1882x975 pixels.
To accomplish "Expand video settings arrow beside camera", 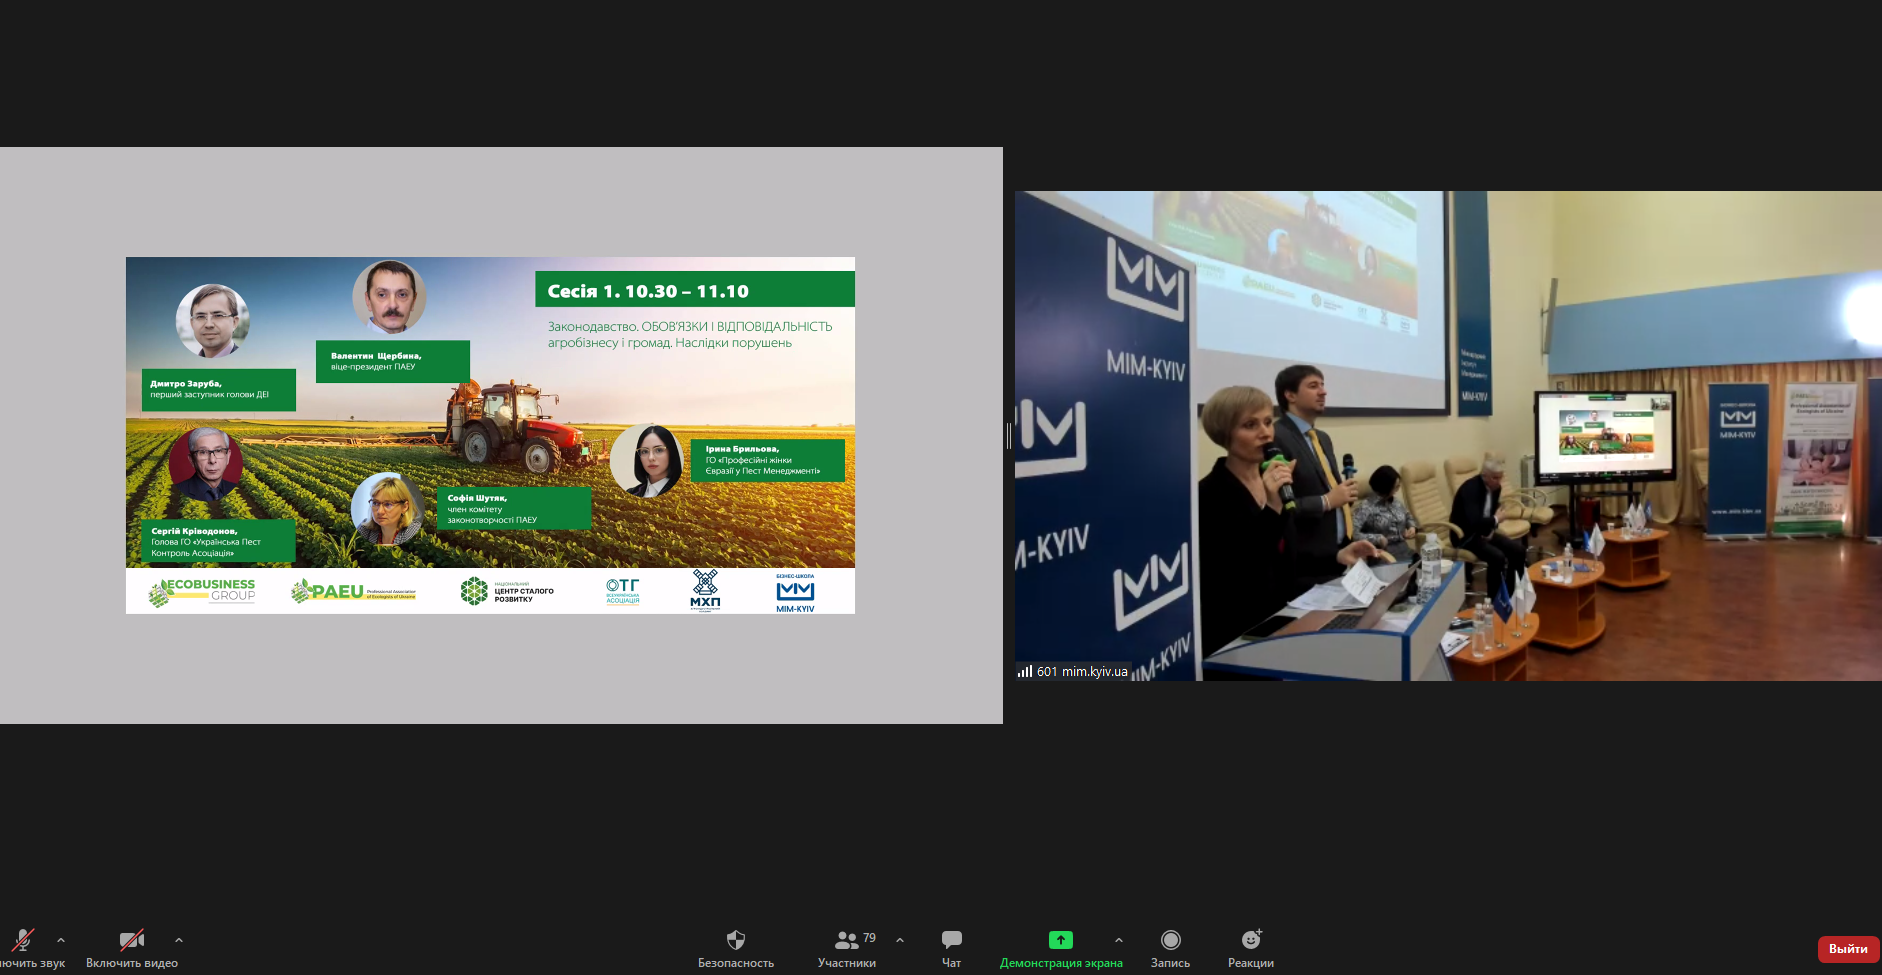I will tap(179, 940).
